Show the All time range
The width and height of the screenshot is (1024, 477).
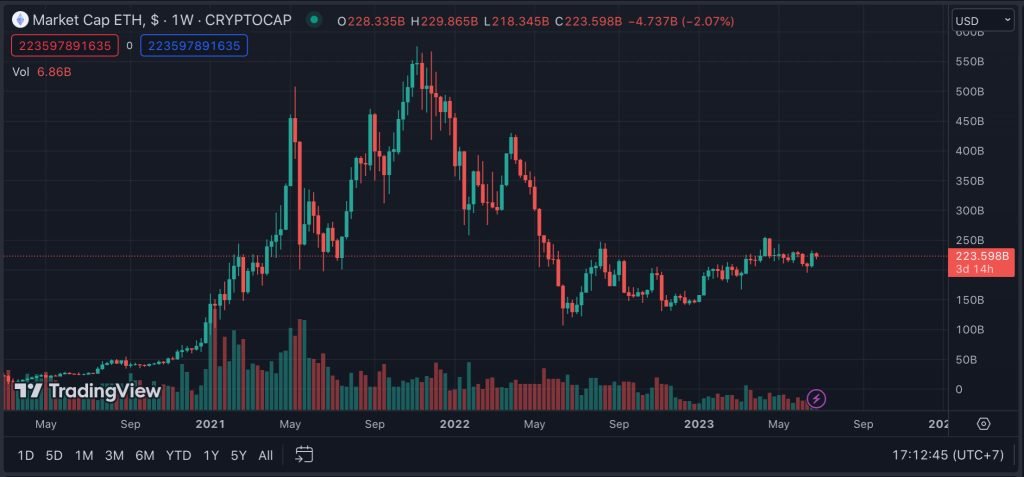click(x=265, y=455)
